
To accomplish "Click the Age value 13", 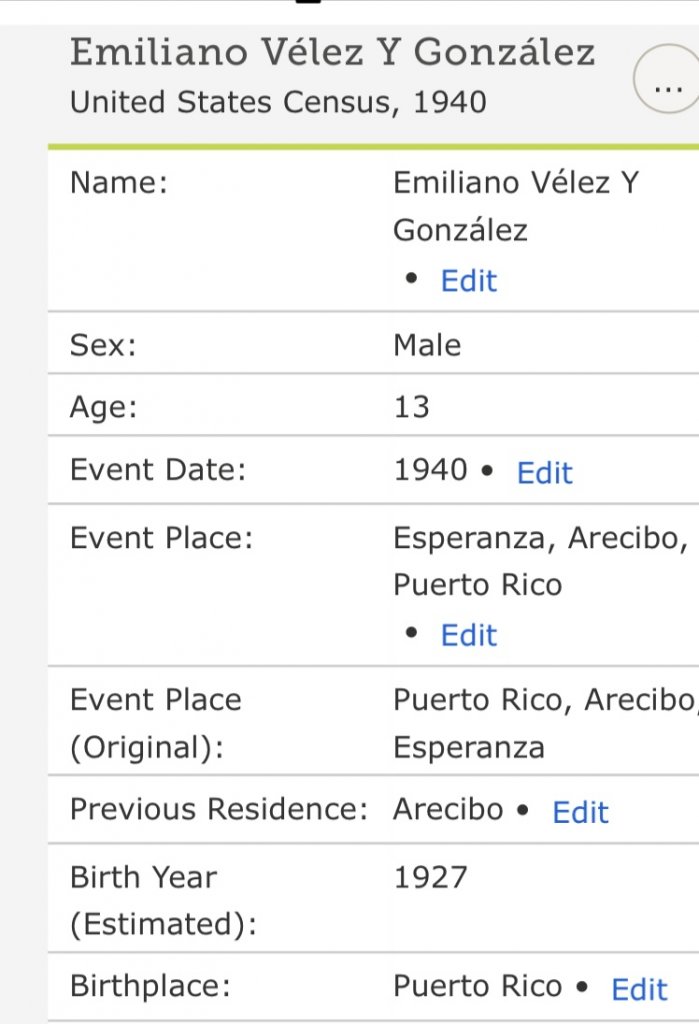I will click(x=411, y=407).
